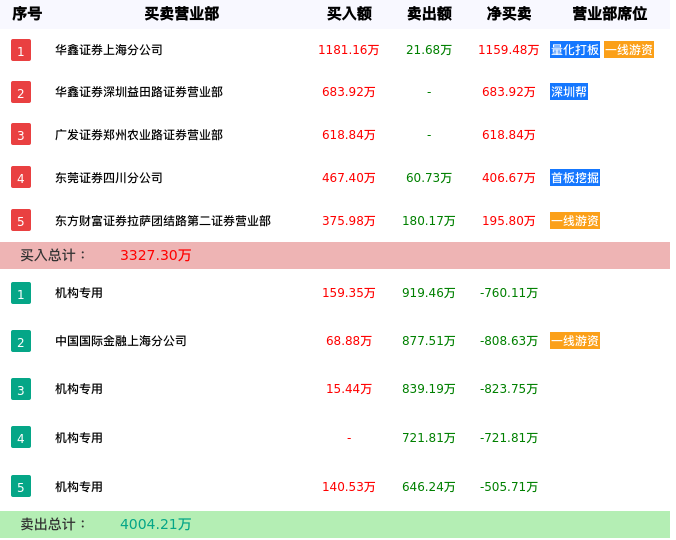Click the 首板挖掘 tag

coord(575,178)
